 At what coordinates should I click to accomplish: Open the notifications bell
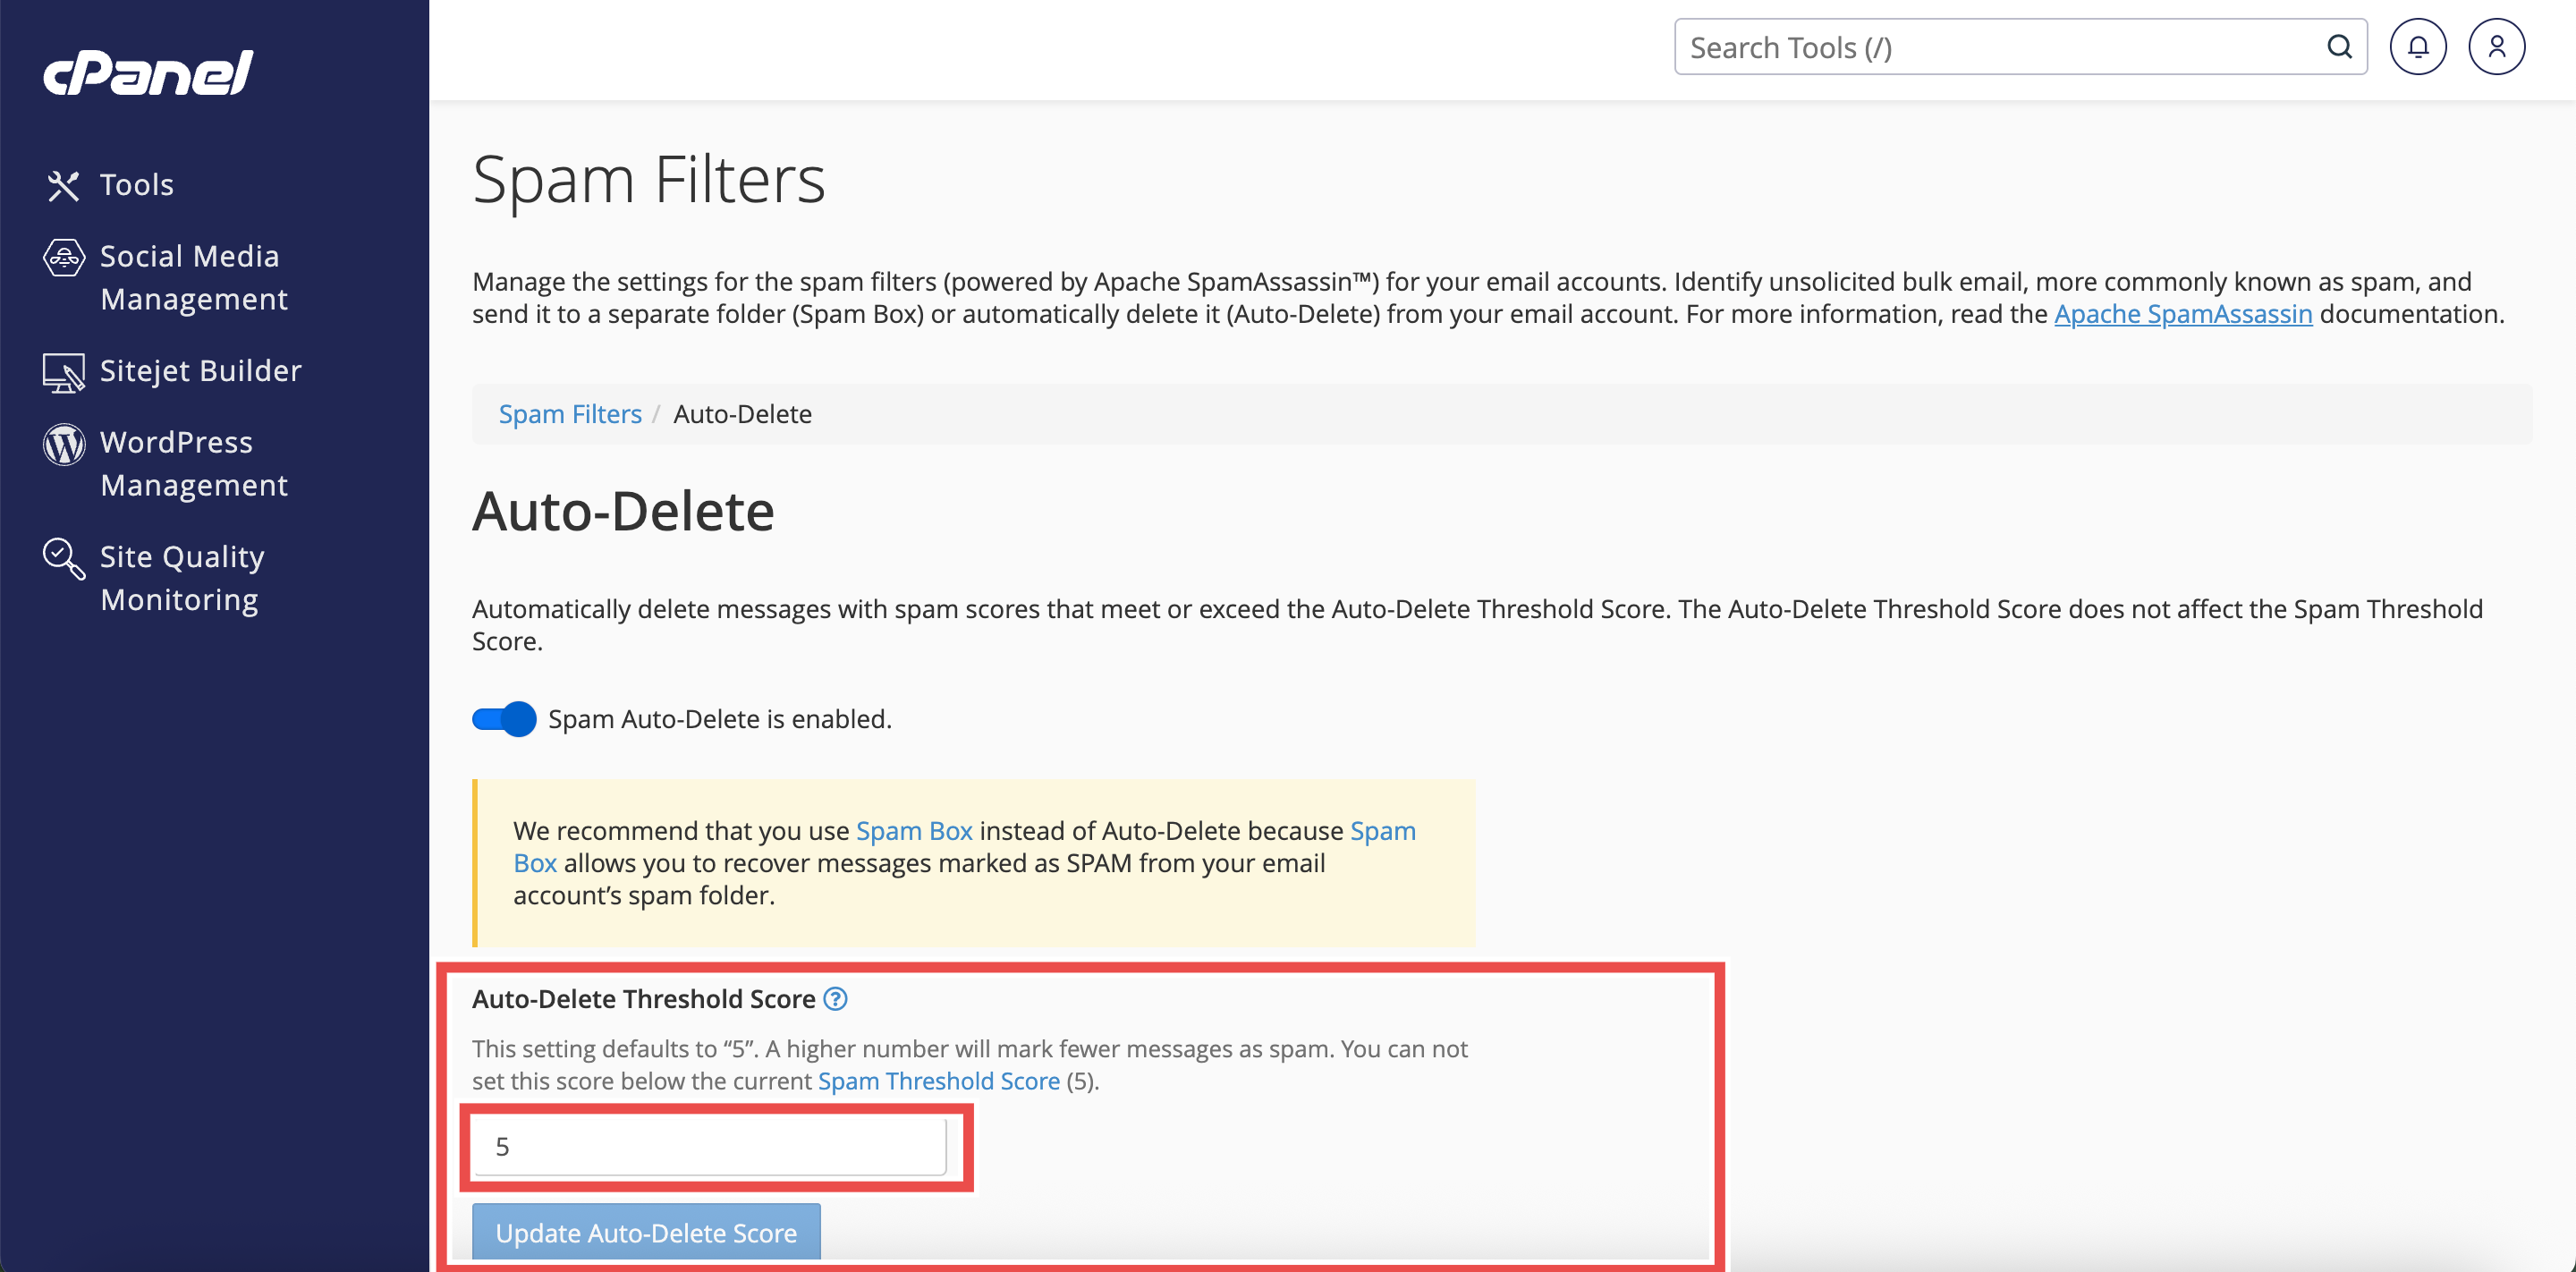[x=2417, y=47]
